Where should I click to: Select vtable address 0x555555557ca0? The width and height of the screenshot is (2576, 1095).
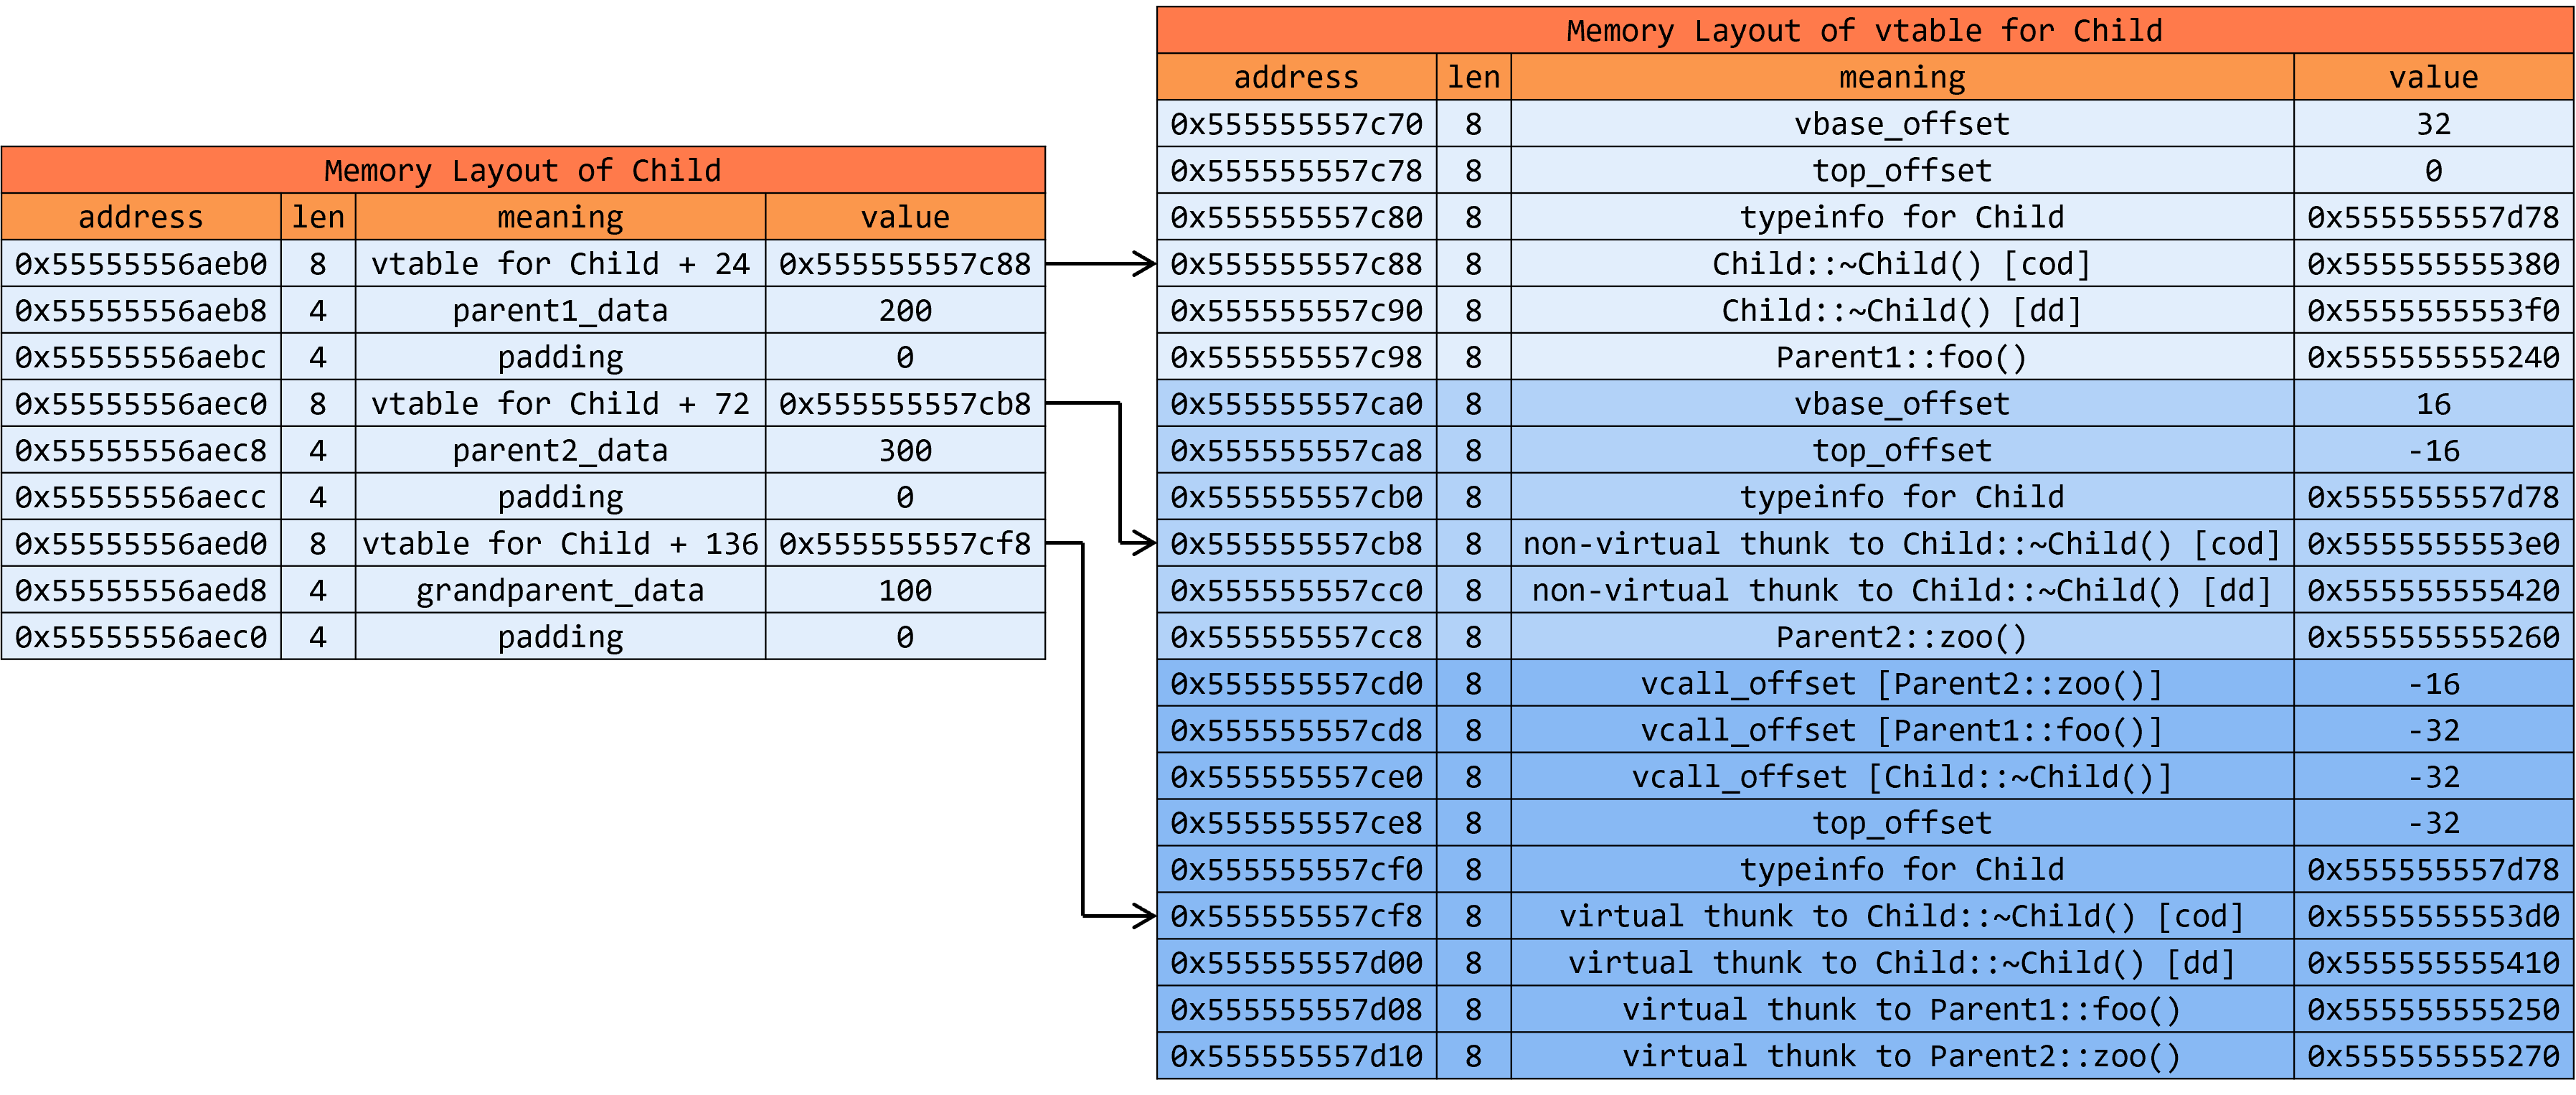pyautogui.click(x=1296, y=404)
